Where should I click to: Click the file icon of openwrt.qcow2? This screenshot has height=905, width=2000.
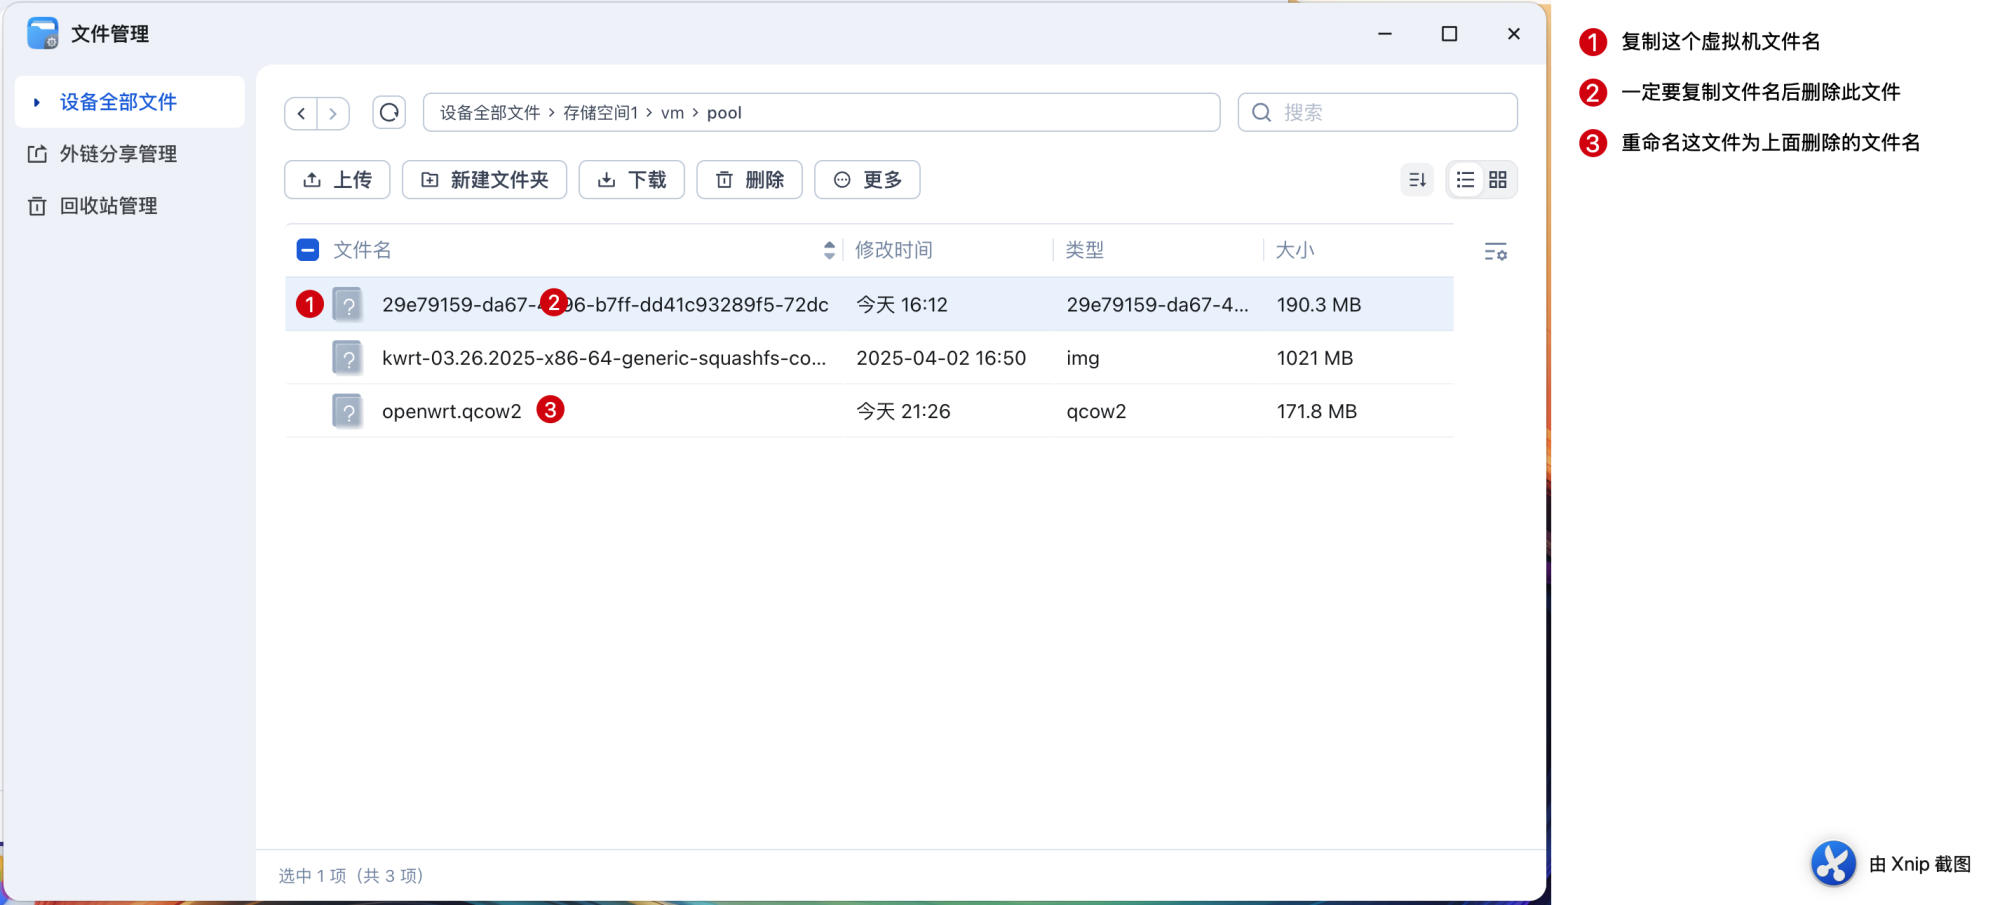pos(347,411)
